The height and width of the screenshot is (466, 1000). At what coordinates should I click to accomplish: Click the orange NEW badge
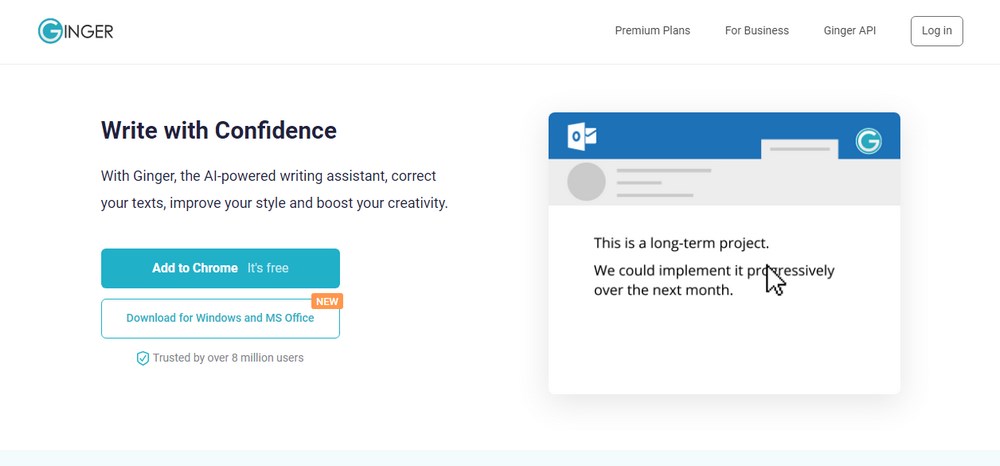tap(327, 302)
